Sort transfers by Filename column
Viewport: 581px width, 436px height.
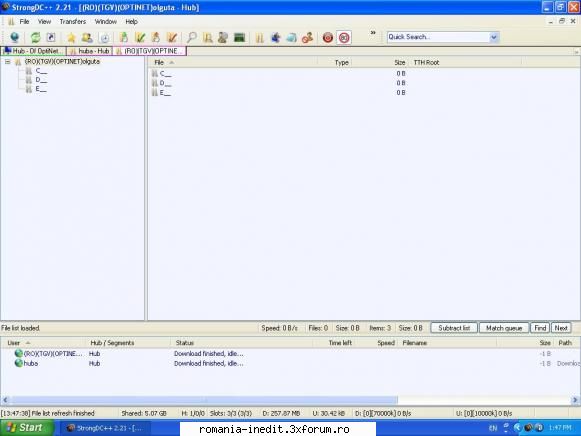446,343
